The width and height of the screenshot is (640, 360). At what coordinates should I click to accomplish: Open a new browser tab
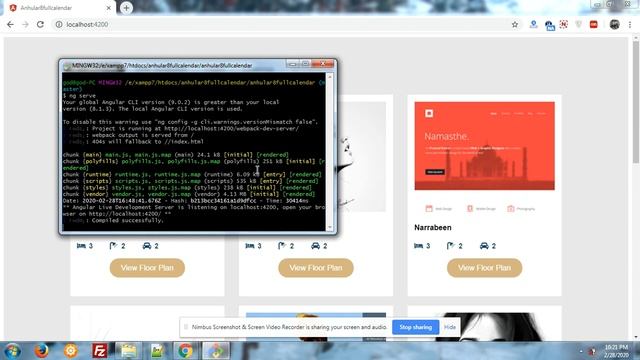[126, 8]
